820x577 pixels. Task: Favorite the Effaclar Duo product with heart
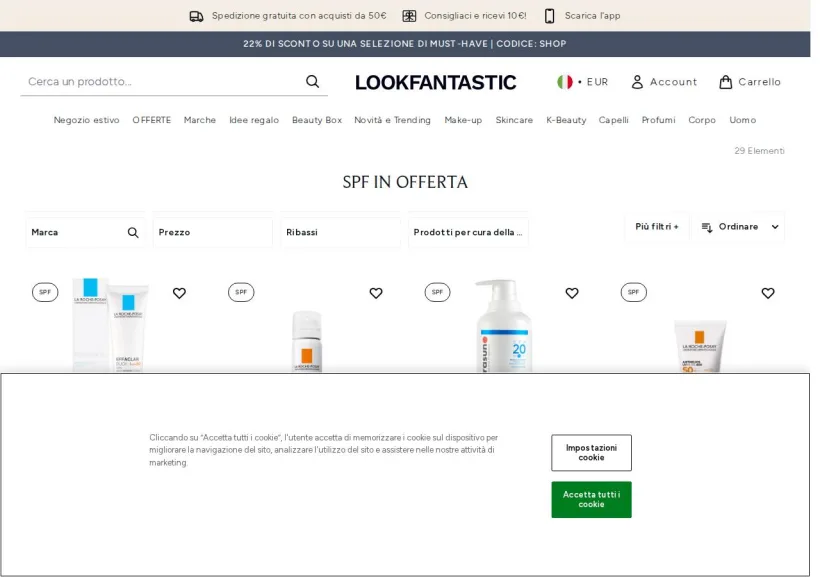click(179, 293)
